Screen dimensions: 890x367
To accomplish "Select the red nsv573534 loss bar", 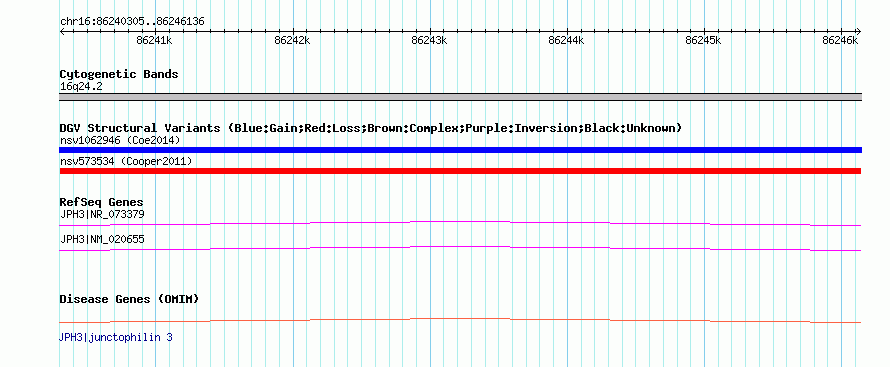I will [460, 171].
